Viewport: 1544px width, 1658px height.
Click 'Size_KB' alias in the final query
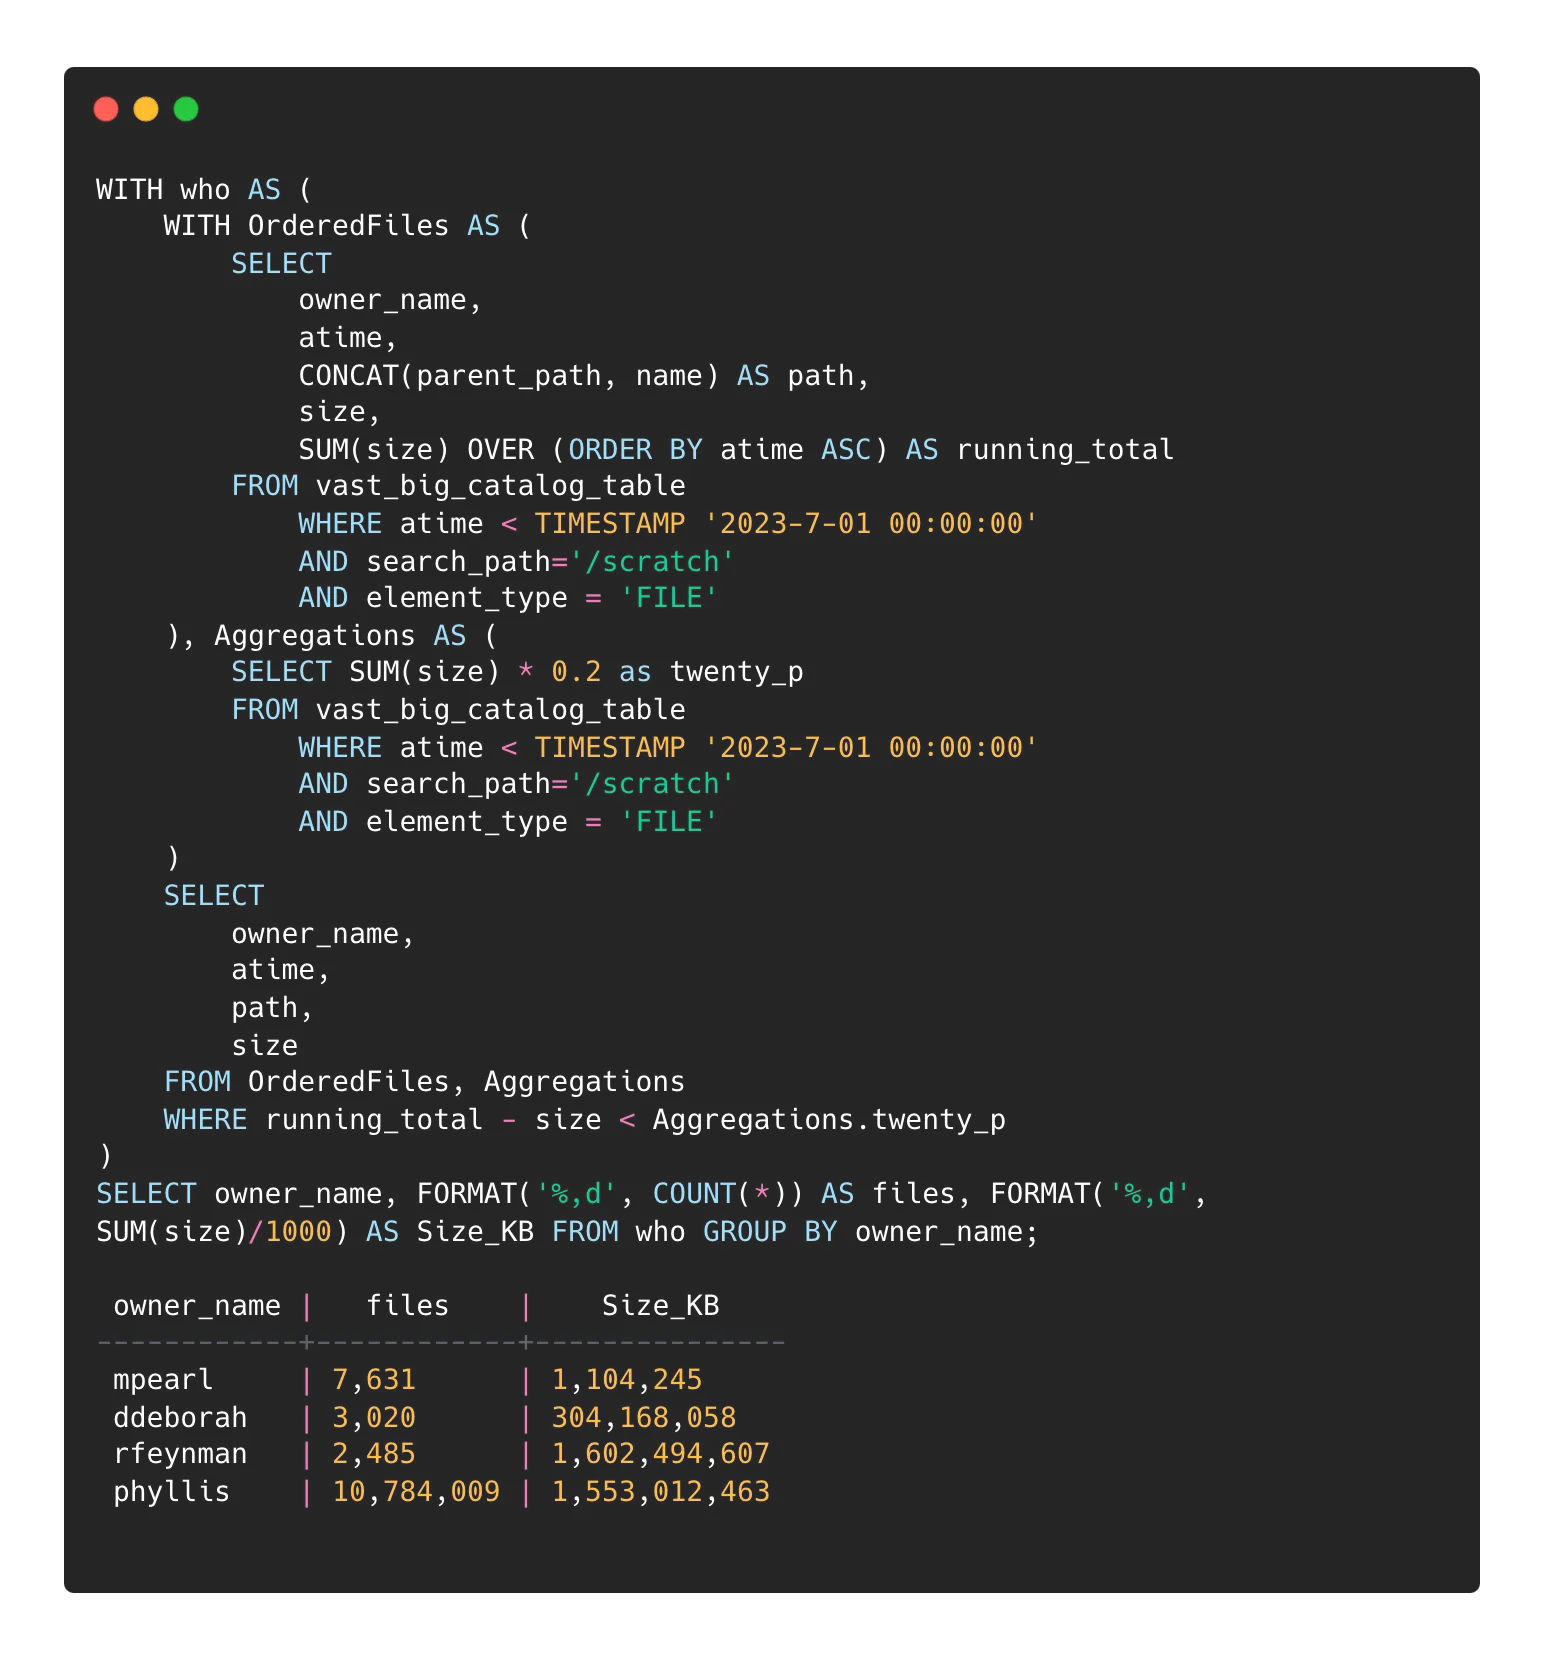(x=475, y=1232)
